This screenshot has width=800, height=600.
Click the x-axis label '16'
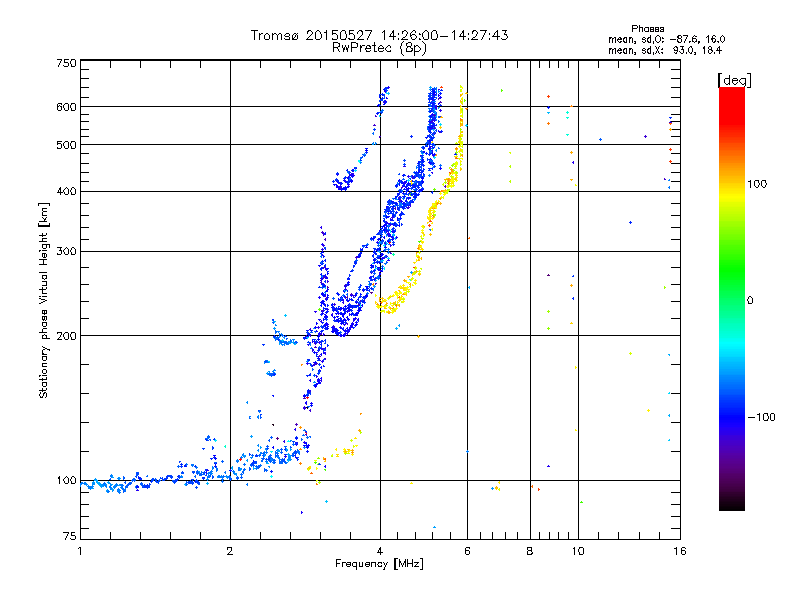tap(680, 551)
